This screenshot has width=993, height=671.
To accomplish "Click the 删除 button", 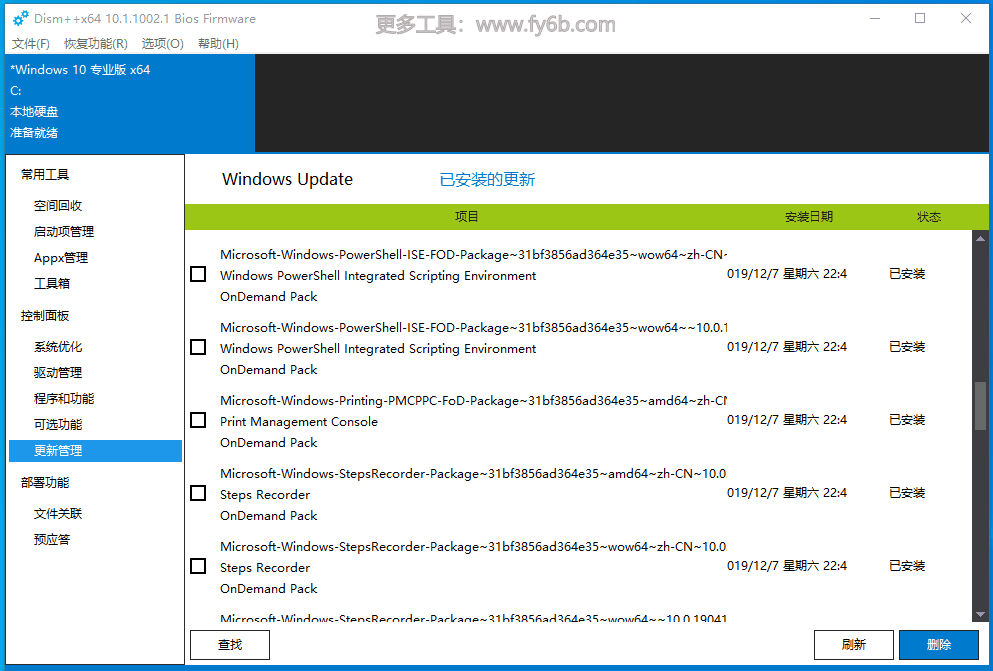I will click(x=939, y=644).
